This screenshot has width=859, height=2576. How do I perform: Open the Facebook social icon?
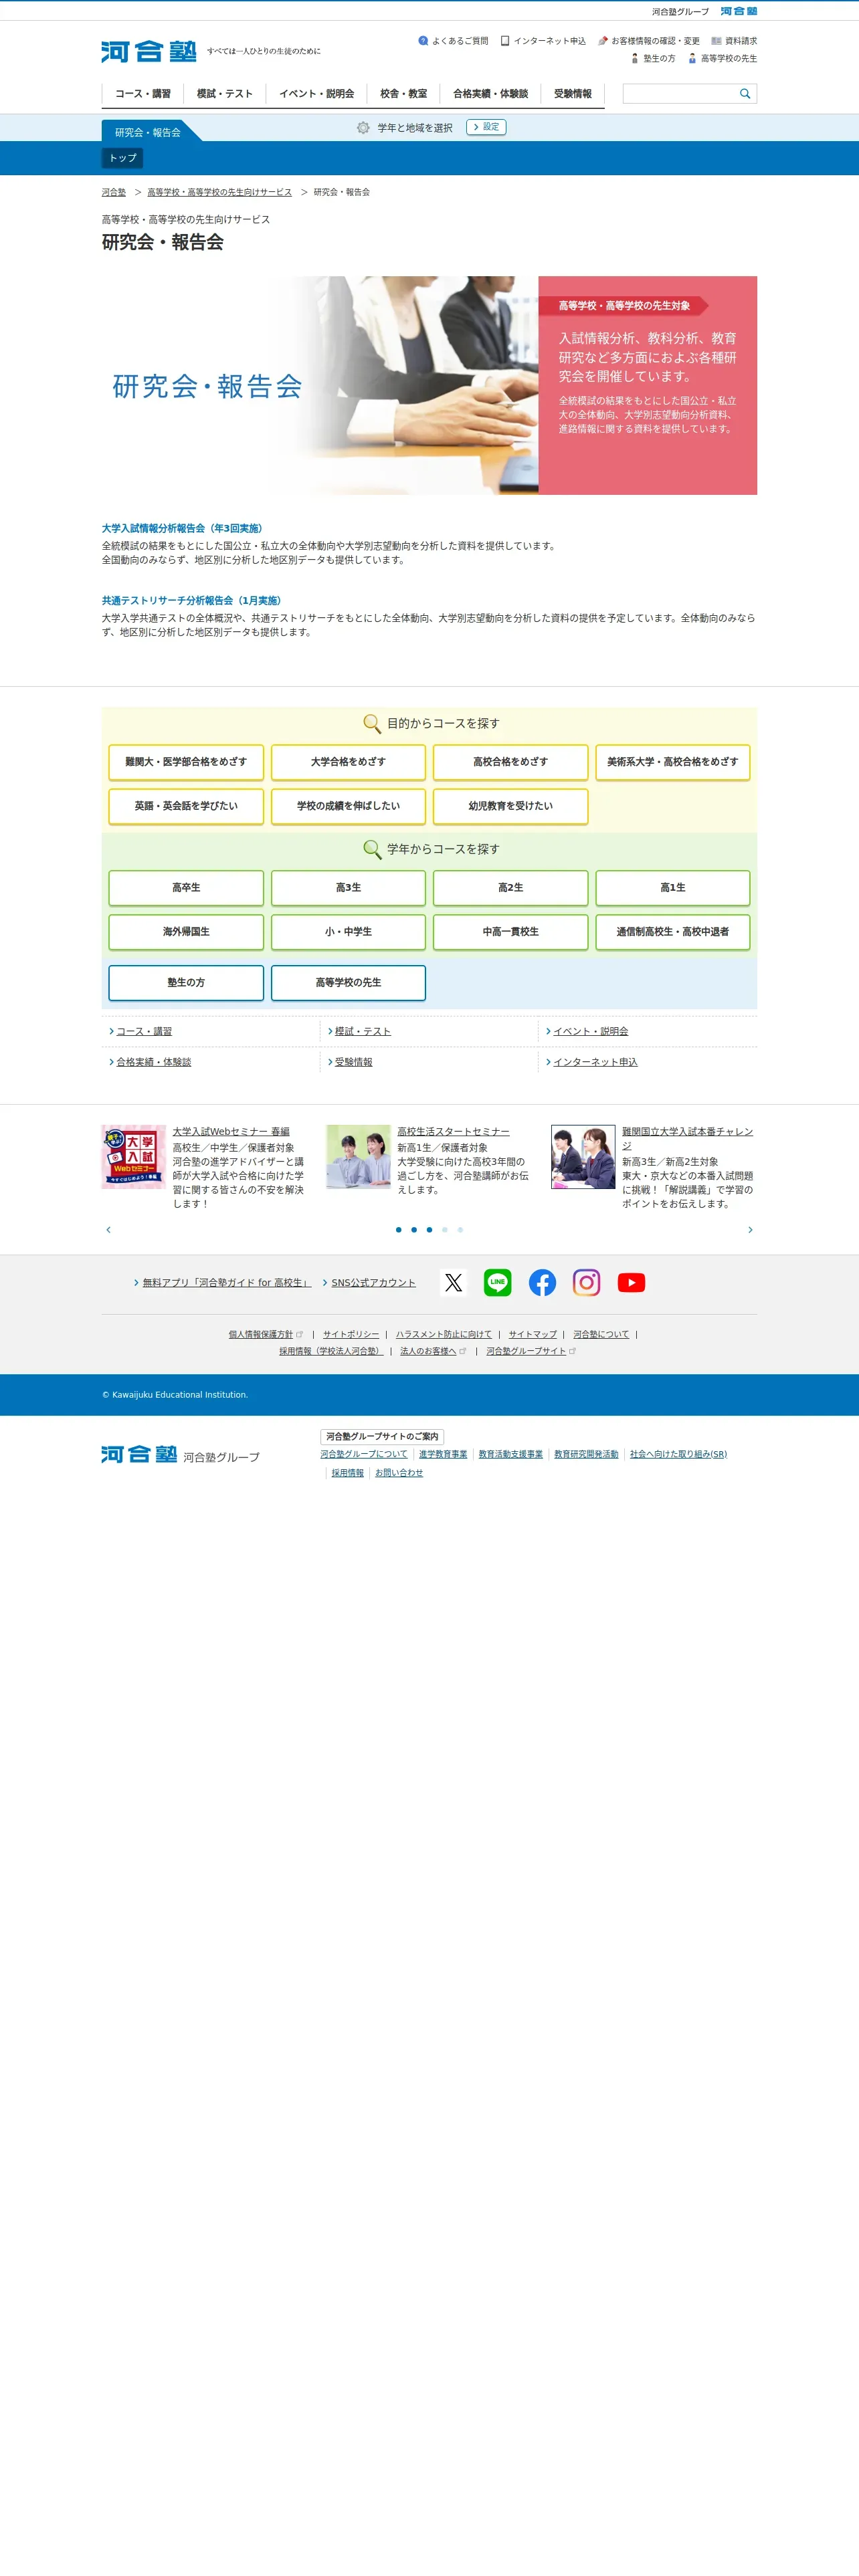coord(542,1282)
